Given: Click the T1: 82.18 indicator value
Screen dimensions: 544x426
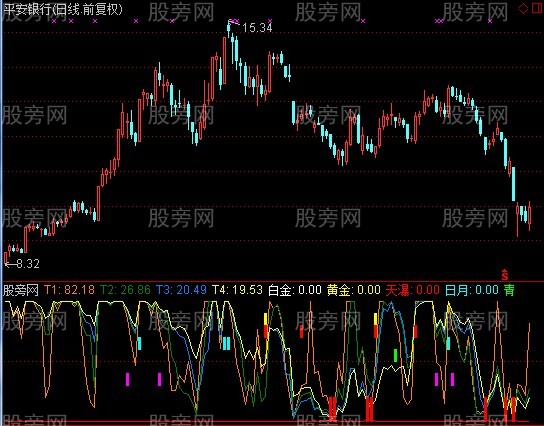Looking at the screenshot, I should [70, 290].
